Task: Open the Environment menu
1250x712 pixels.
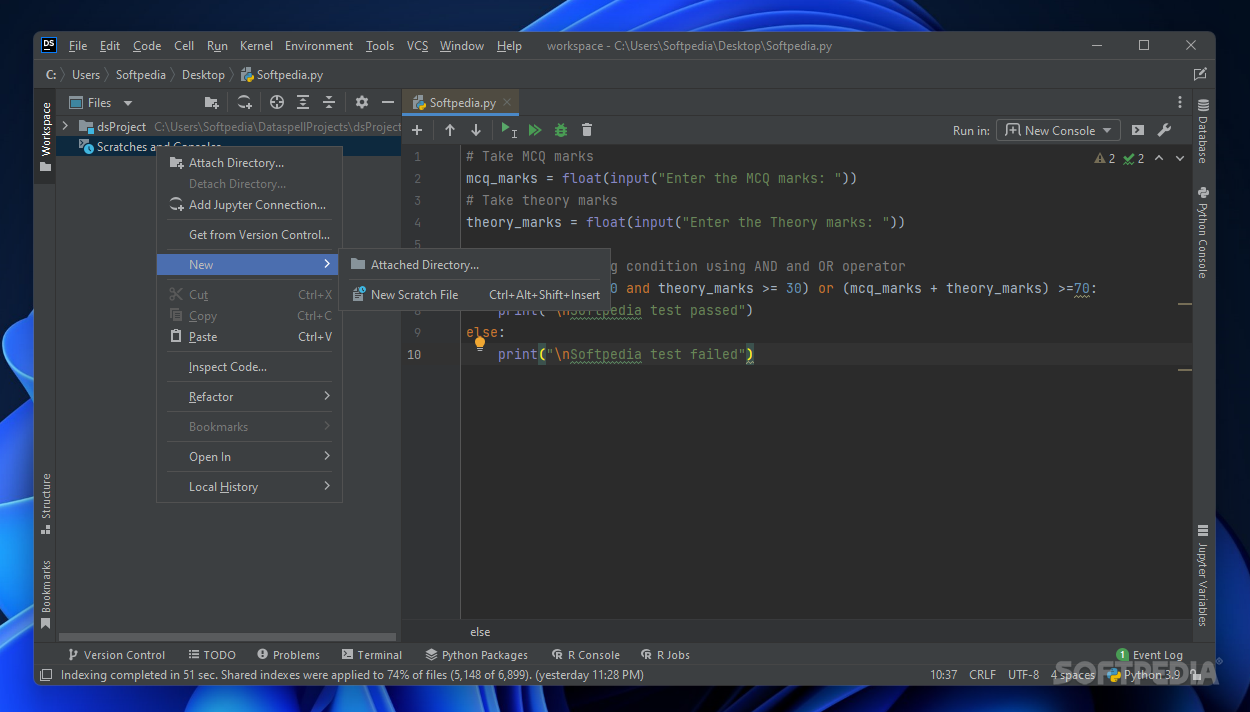Action: pos(319,46)
